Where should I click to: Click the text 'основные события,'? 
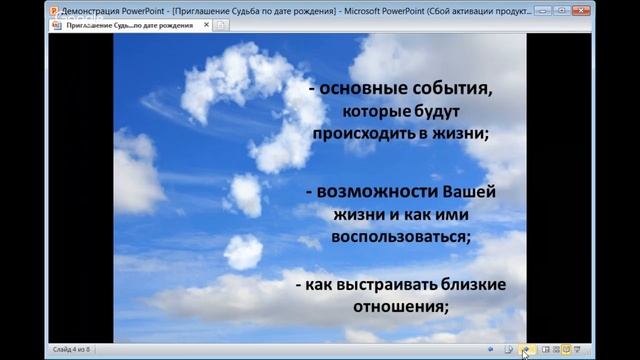[406, 89]
